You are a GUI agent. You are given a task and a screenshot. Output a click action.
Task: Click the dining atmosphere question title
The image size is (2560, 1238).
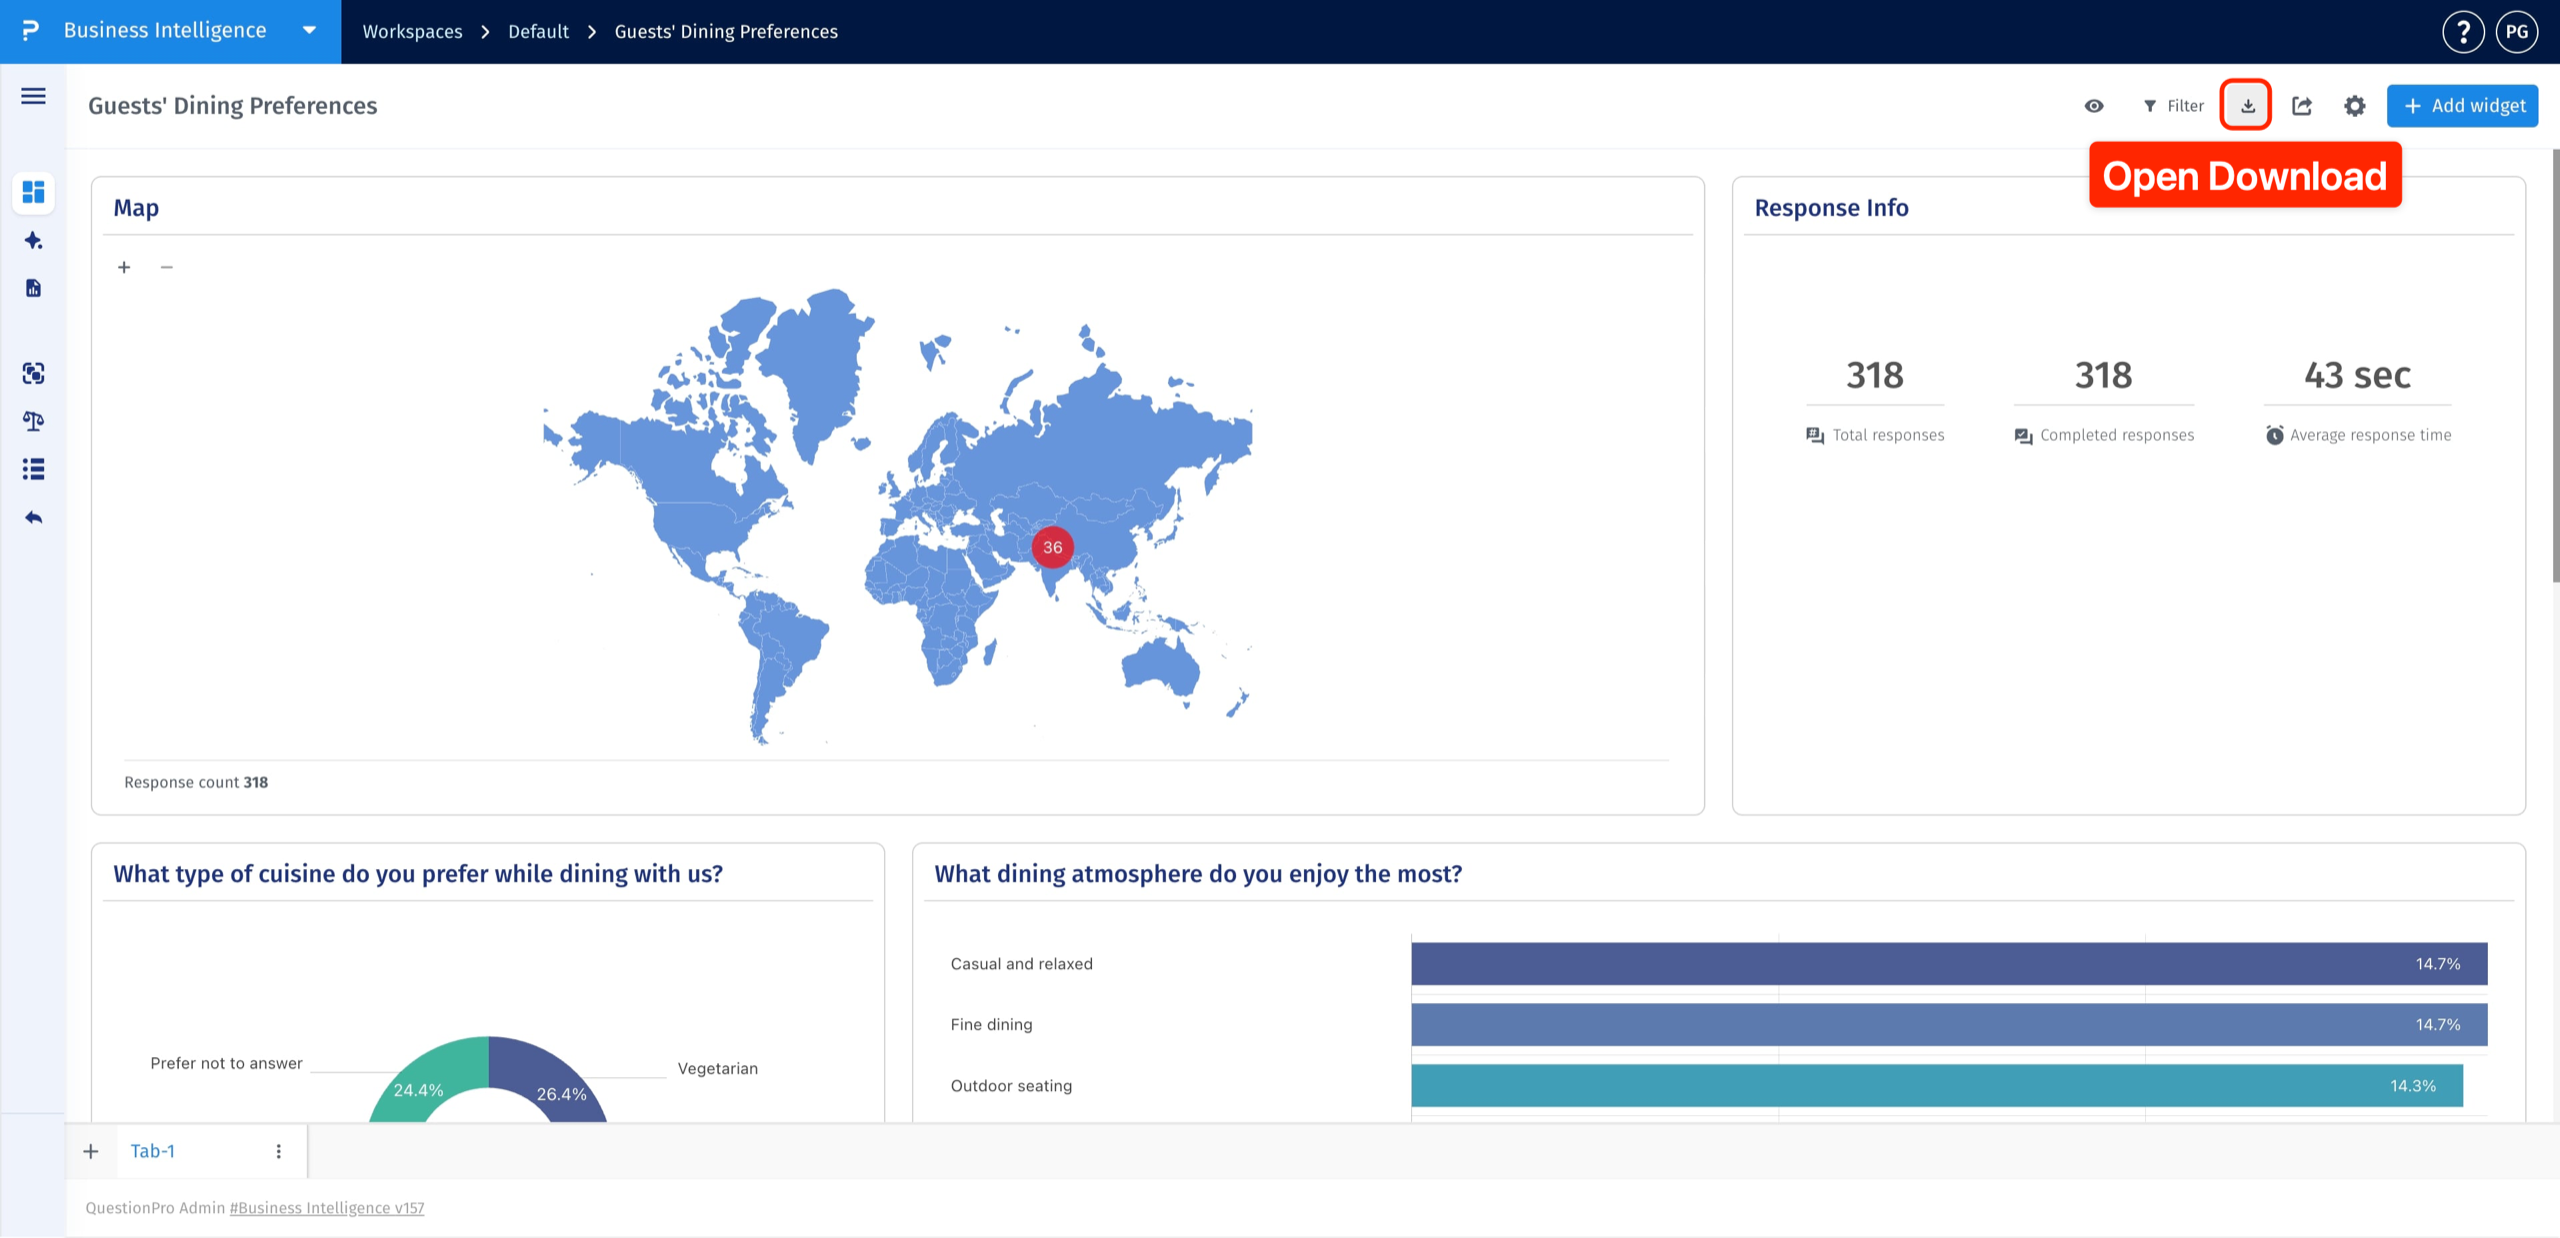tap(1198, 874)
